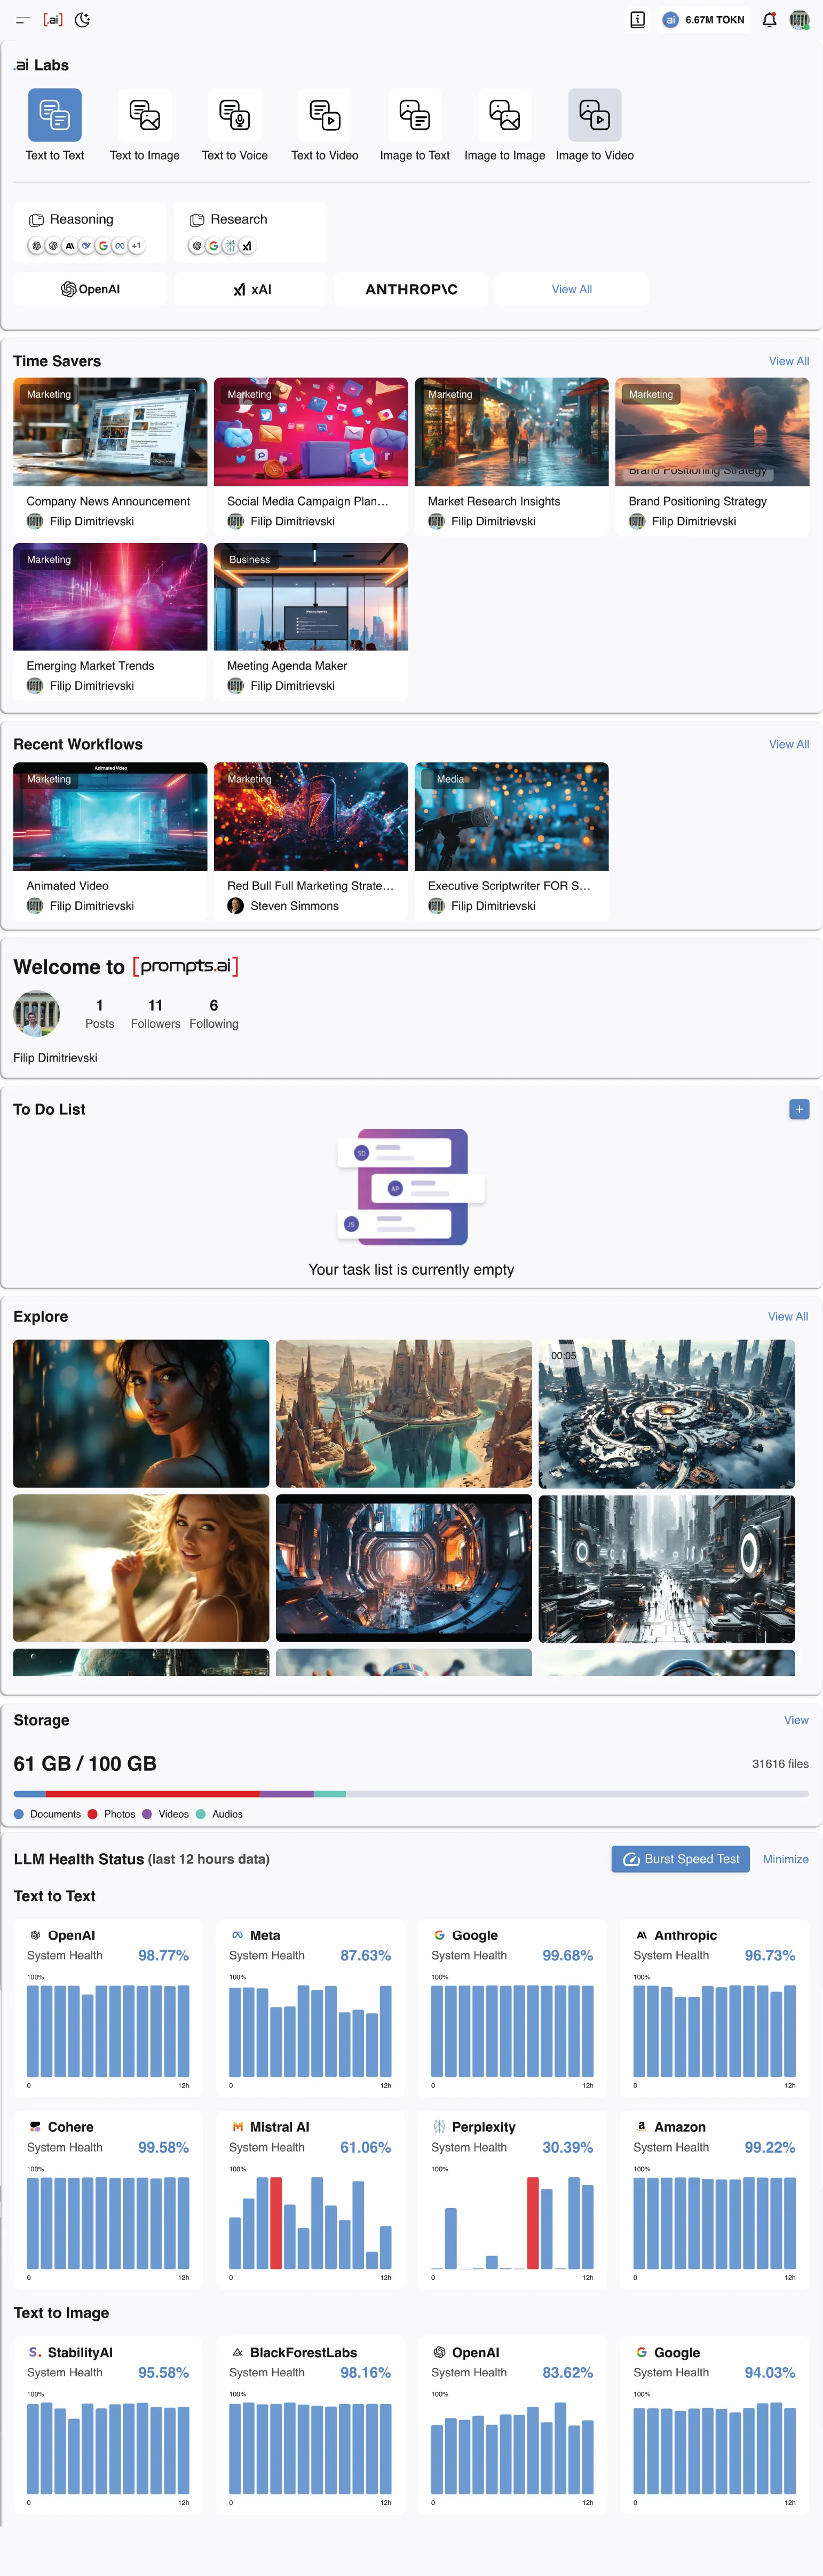Viewport: 823px width, 2576px height.
Task: Click the Documents legend blue dot
Action: point(19,1814)
